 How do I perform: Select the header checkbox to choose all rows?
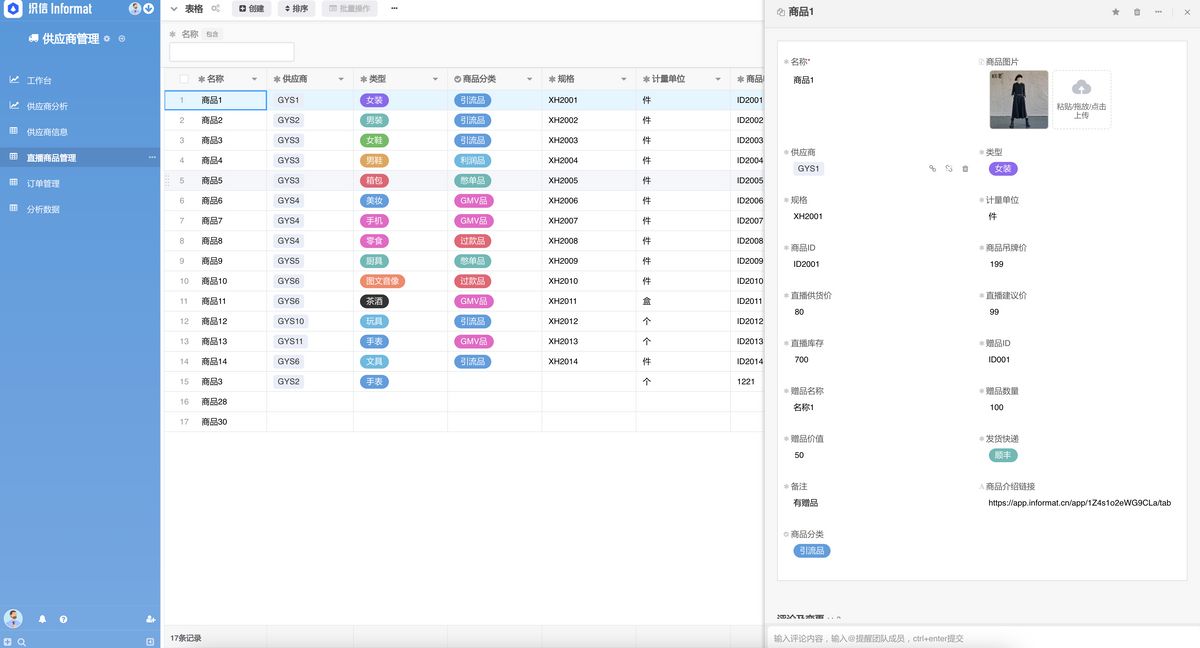click(183, 78)
